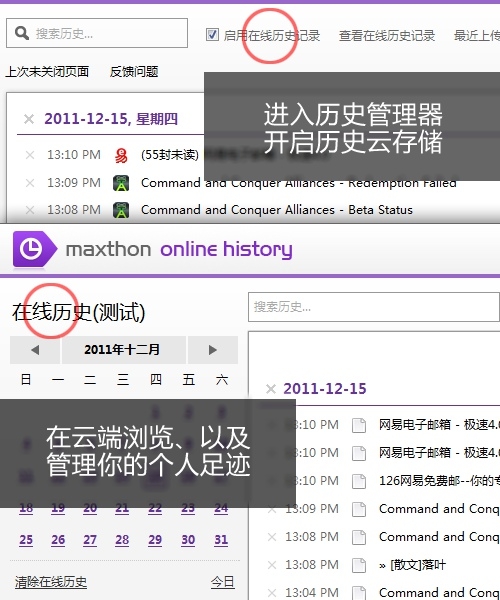Select December 29 in calendar
Image resolution: width=500 pixels, height=600 pixels.
click(155, 540)
